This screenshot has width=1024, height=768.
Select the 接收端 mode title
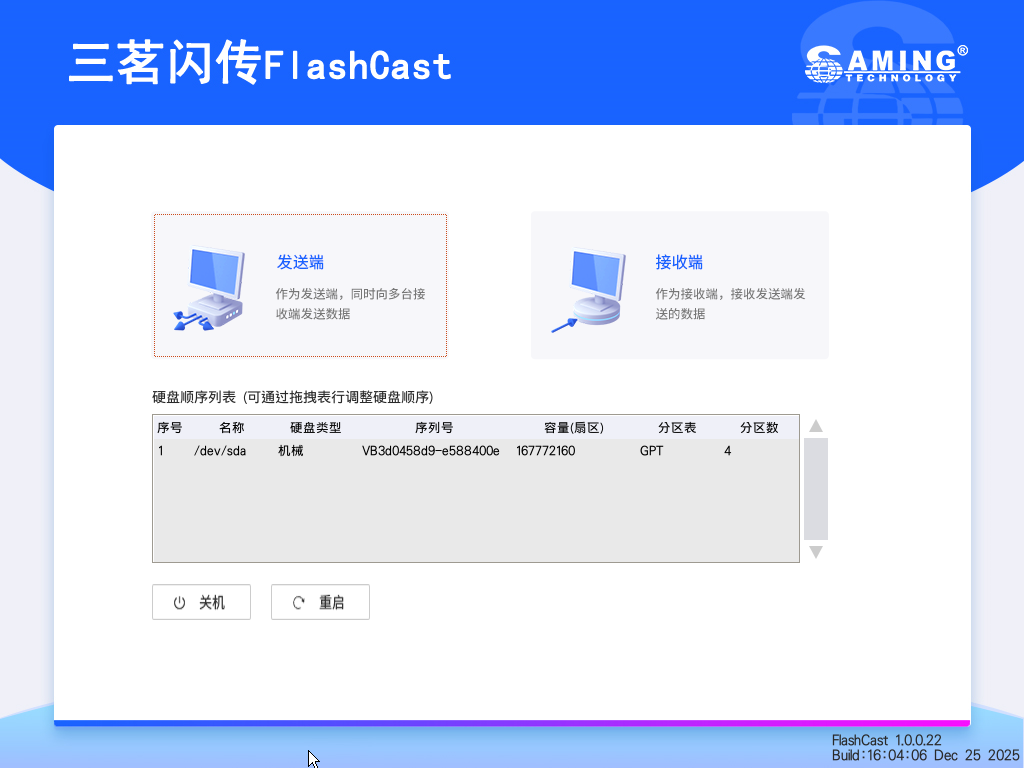pos(679,263)
